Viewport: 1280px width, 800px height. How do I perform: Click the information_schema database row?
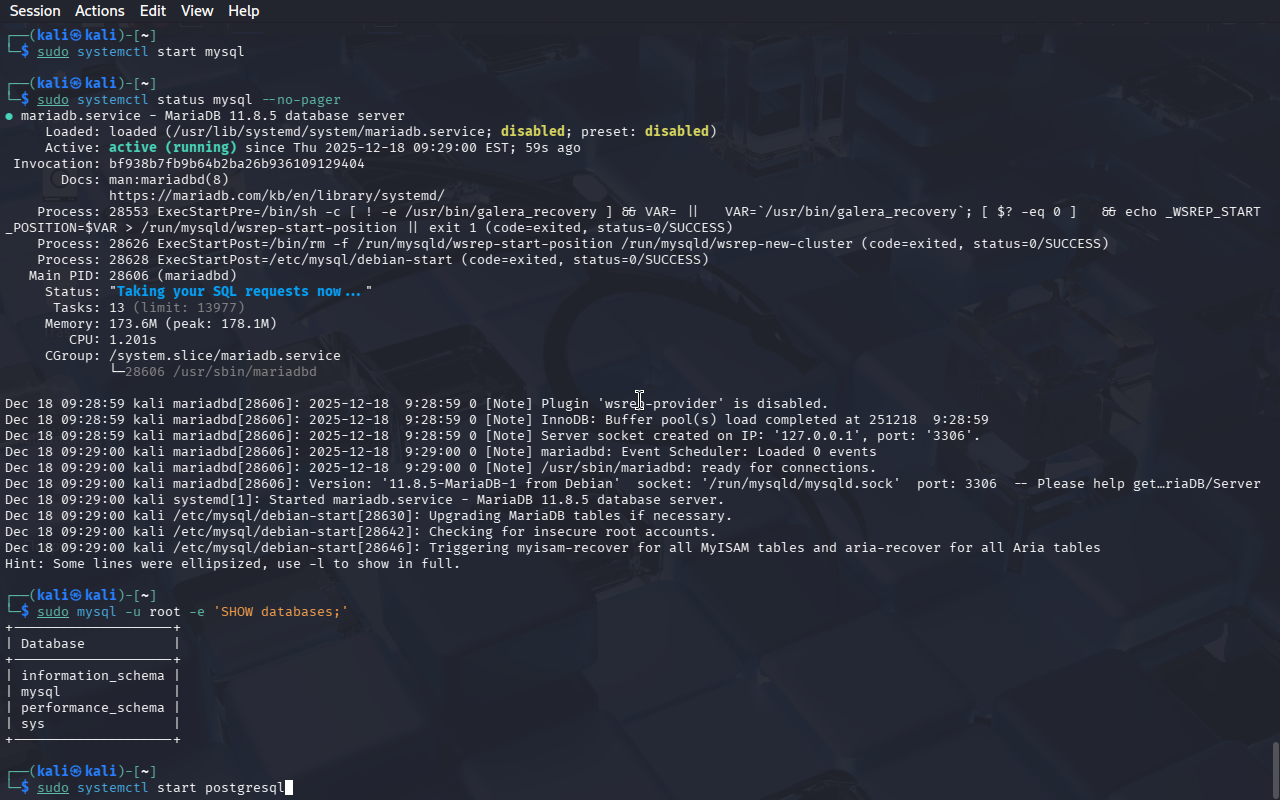(x=92, y=676)
